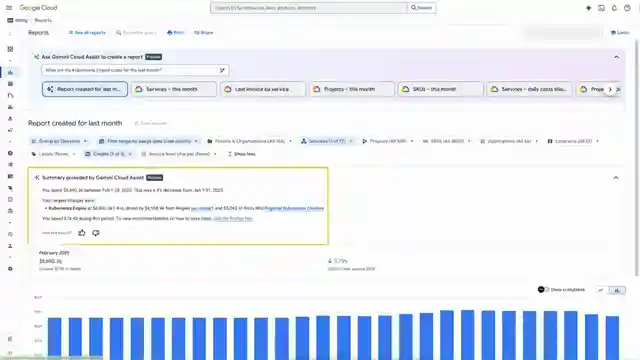The width and height of the screenshot is (640, 360).
Task: Click Show less filters button
Action: 241,154
